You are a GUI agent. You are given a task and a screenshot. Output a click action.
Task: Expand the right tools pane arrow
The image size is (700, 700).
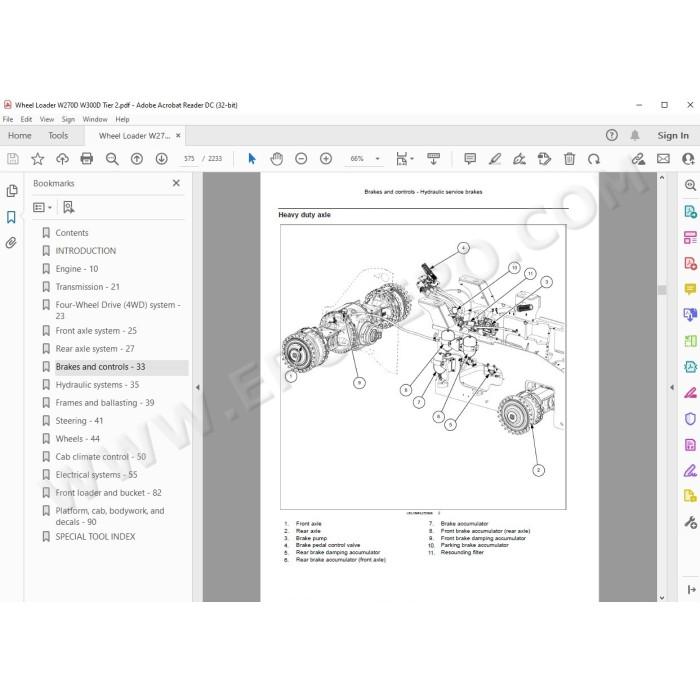coord(671,388)
